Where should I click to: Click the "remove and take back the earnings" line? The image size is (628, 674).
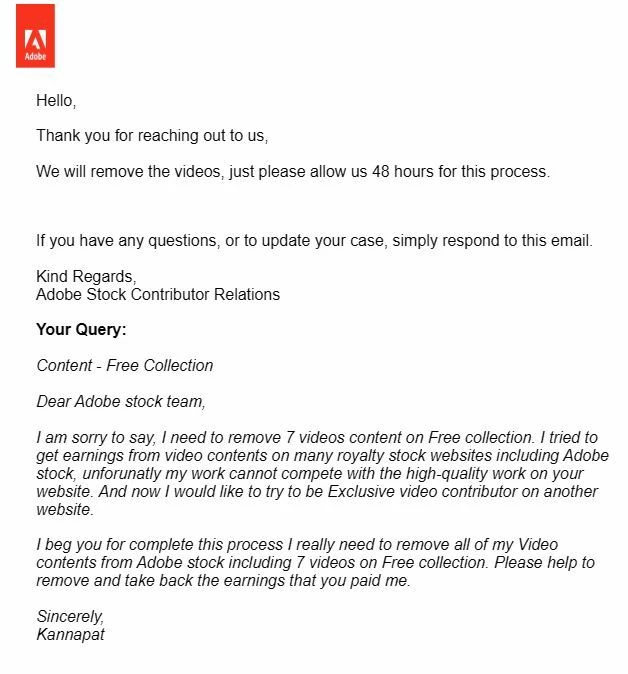(223, 581)
